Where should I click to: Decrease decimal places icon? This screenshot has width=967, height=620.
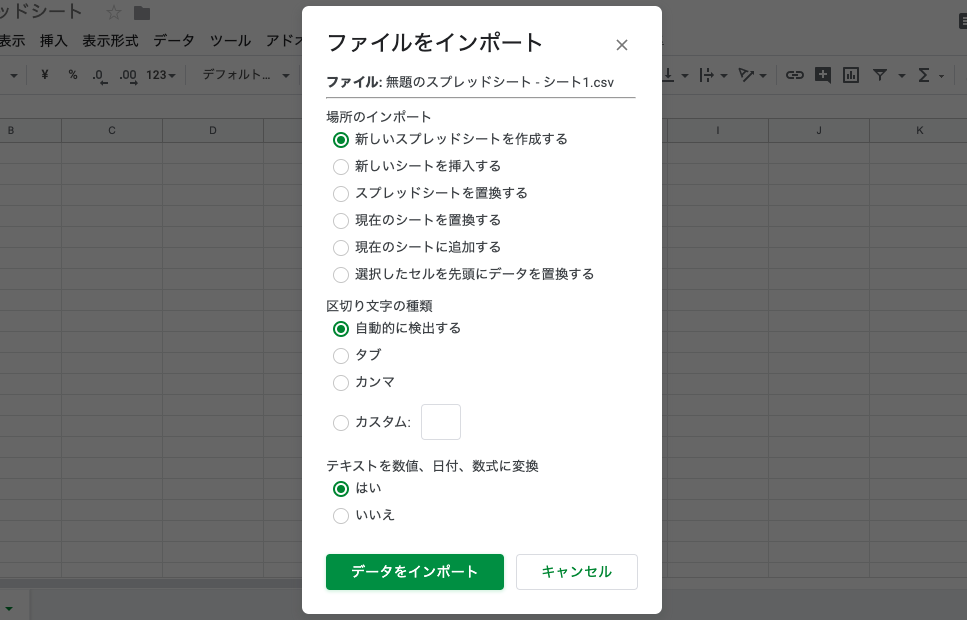click(x=99, y=76)
